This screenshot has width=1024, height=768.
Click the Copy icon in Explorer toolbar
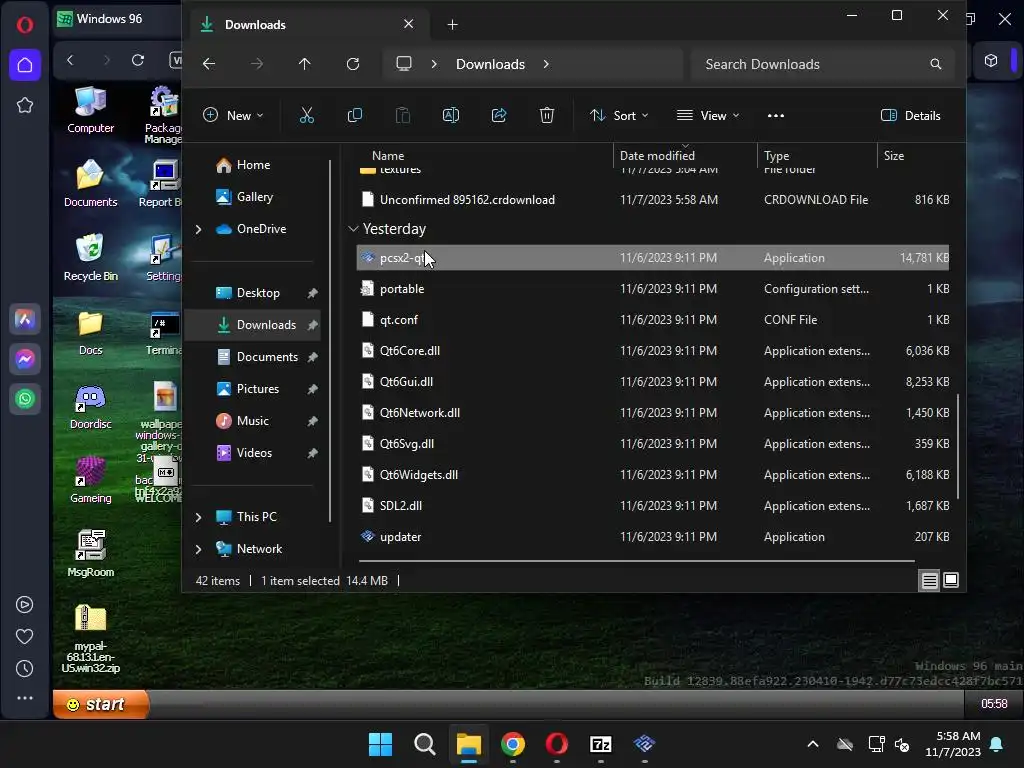click(355, 116)
